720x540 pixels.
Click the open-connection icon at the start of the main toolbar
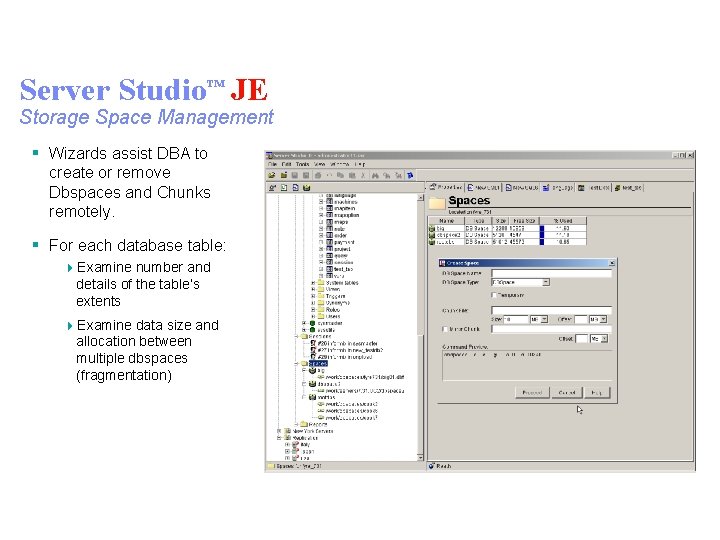pyautogui.click(x=272, y=175)
